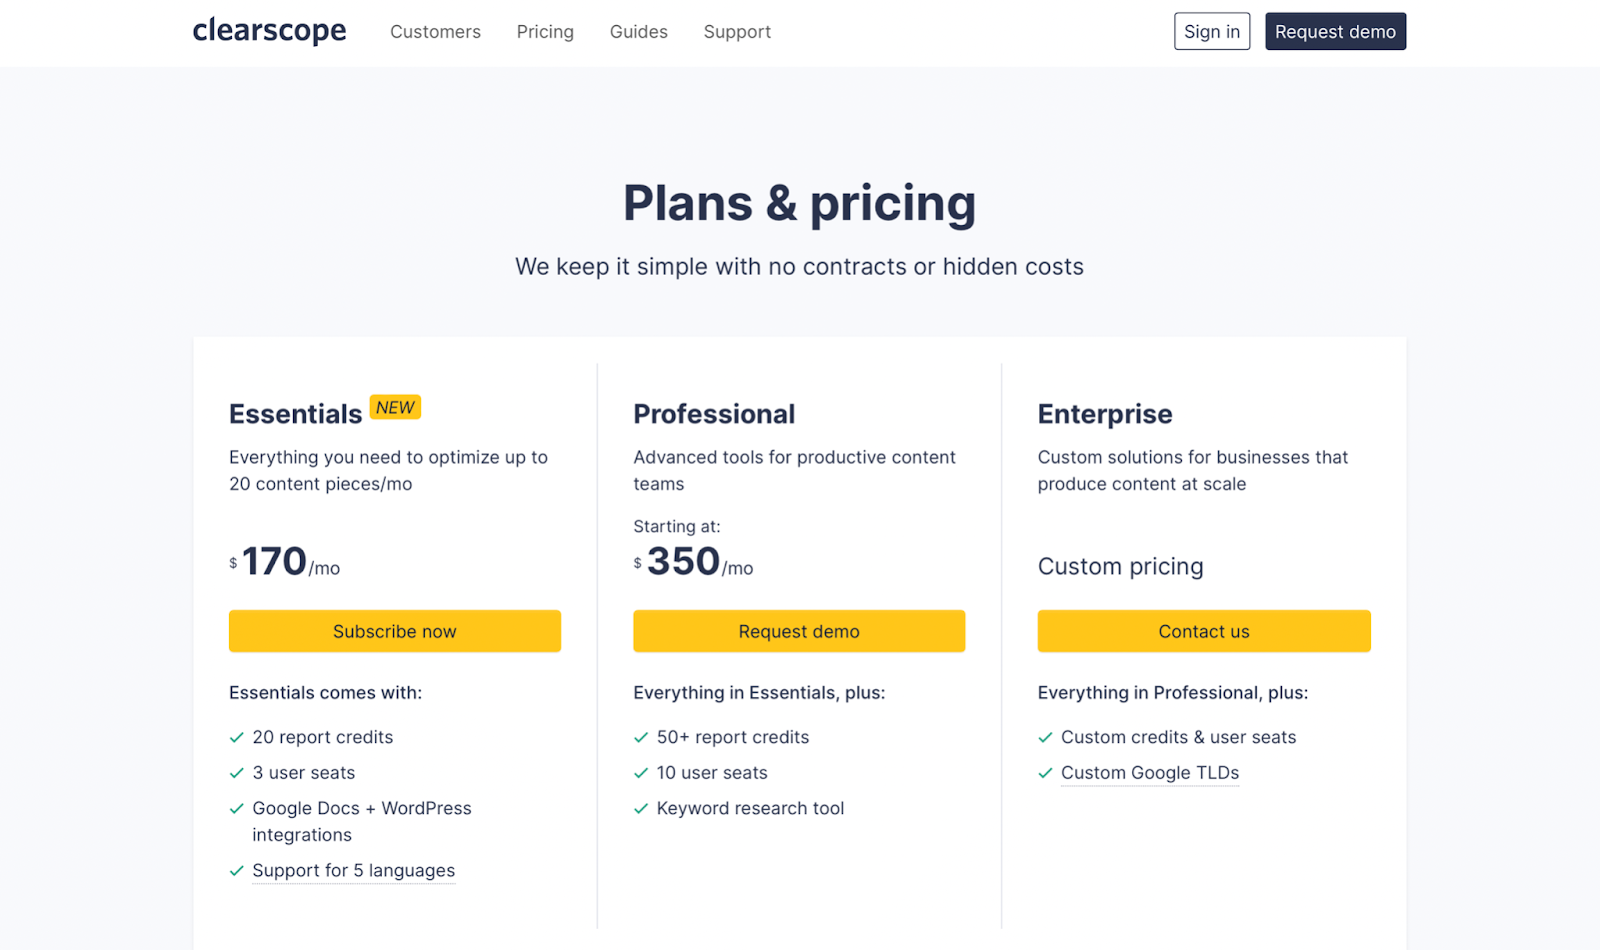The width and height of the screenshot is (1600, 950).
Task: Click the Sign in button
Action: point(1212,32)
